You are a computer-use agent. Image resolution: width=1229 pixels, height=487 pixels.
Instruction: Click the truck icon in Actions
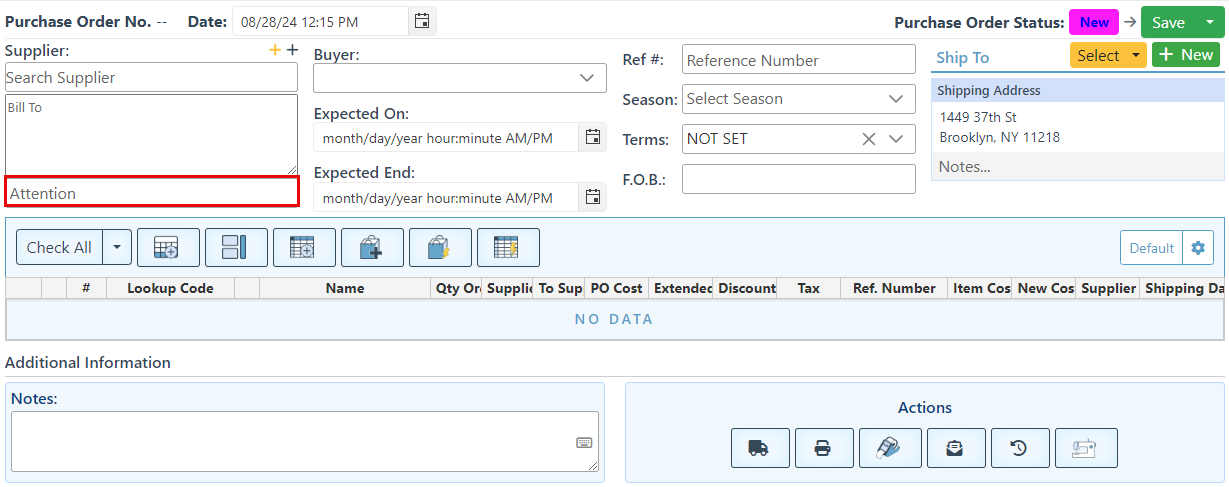[x=760, y=448]
